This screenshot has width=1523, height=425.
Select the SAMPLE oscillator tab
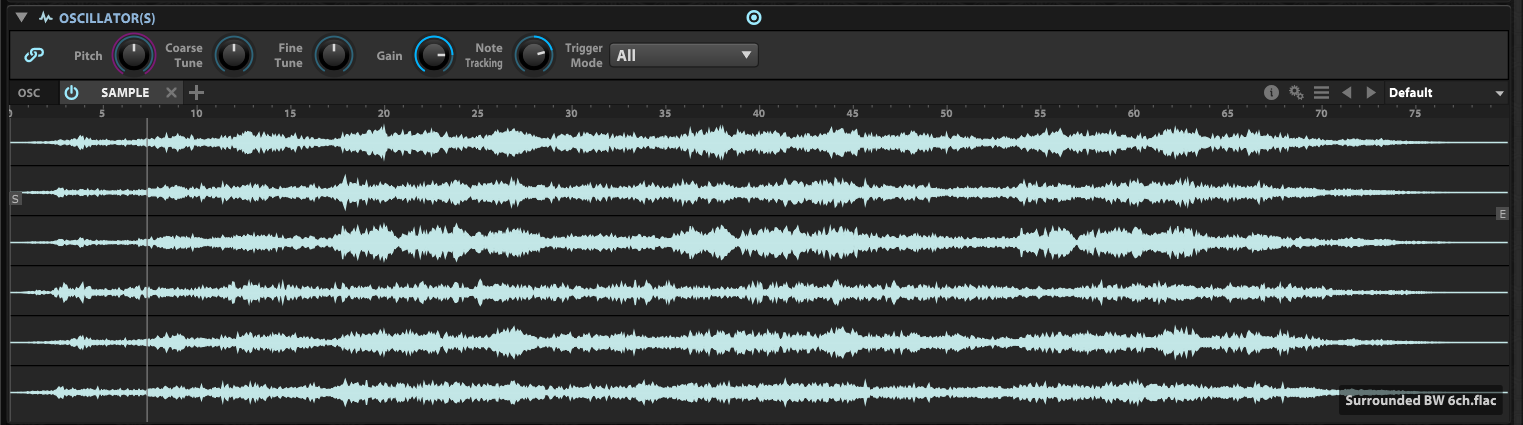coord(125,93)
